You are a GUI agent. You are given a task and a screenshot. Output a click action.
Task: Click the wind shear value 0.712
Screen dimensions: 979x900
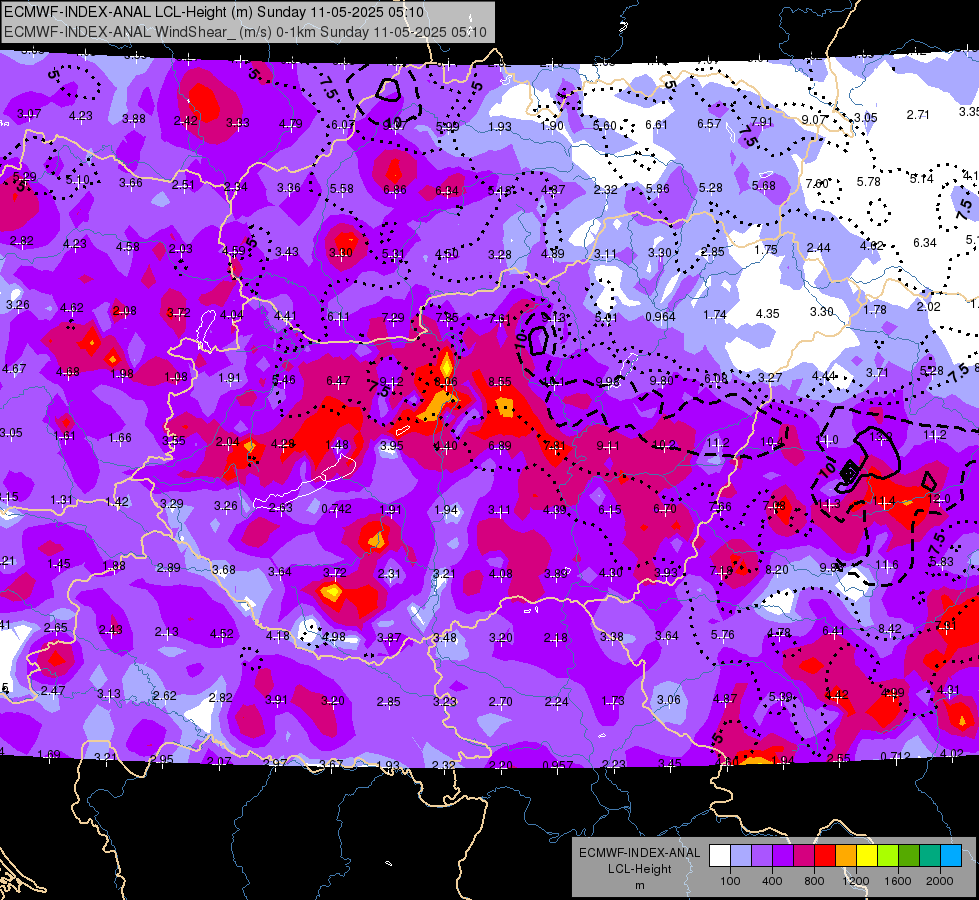895,757
